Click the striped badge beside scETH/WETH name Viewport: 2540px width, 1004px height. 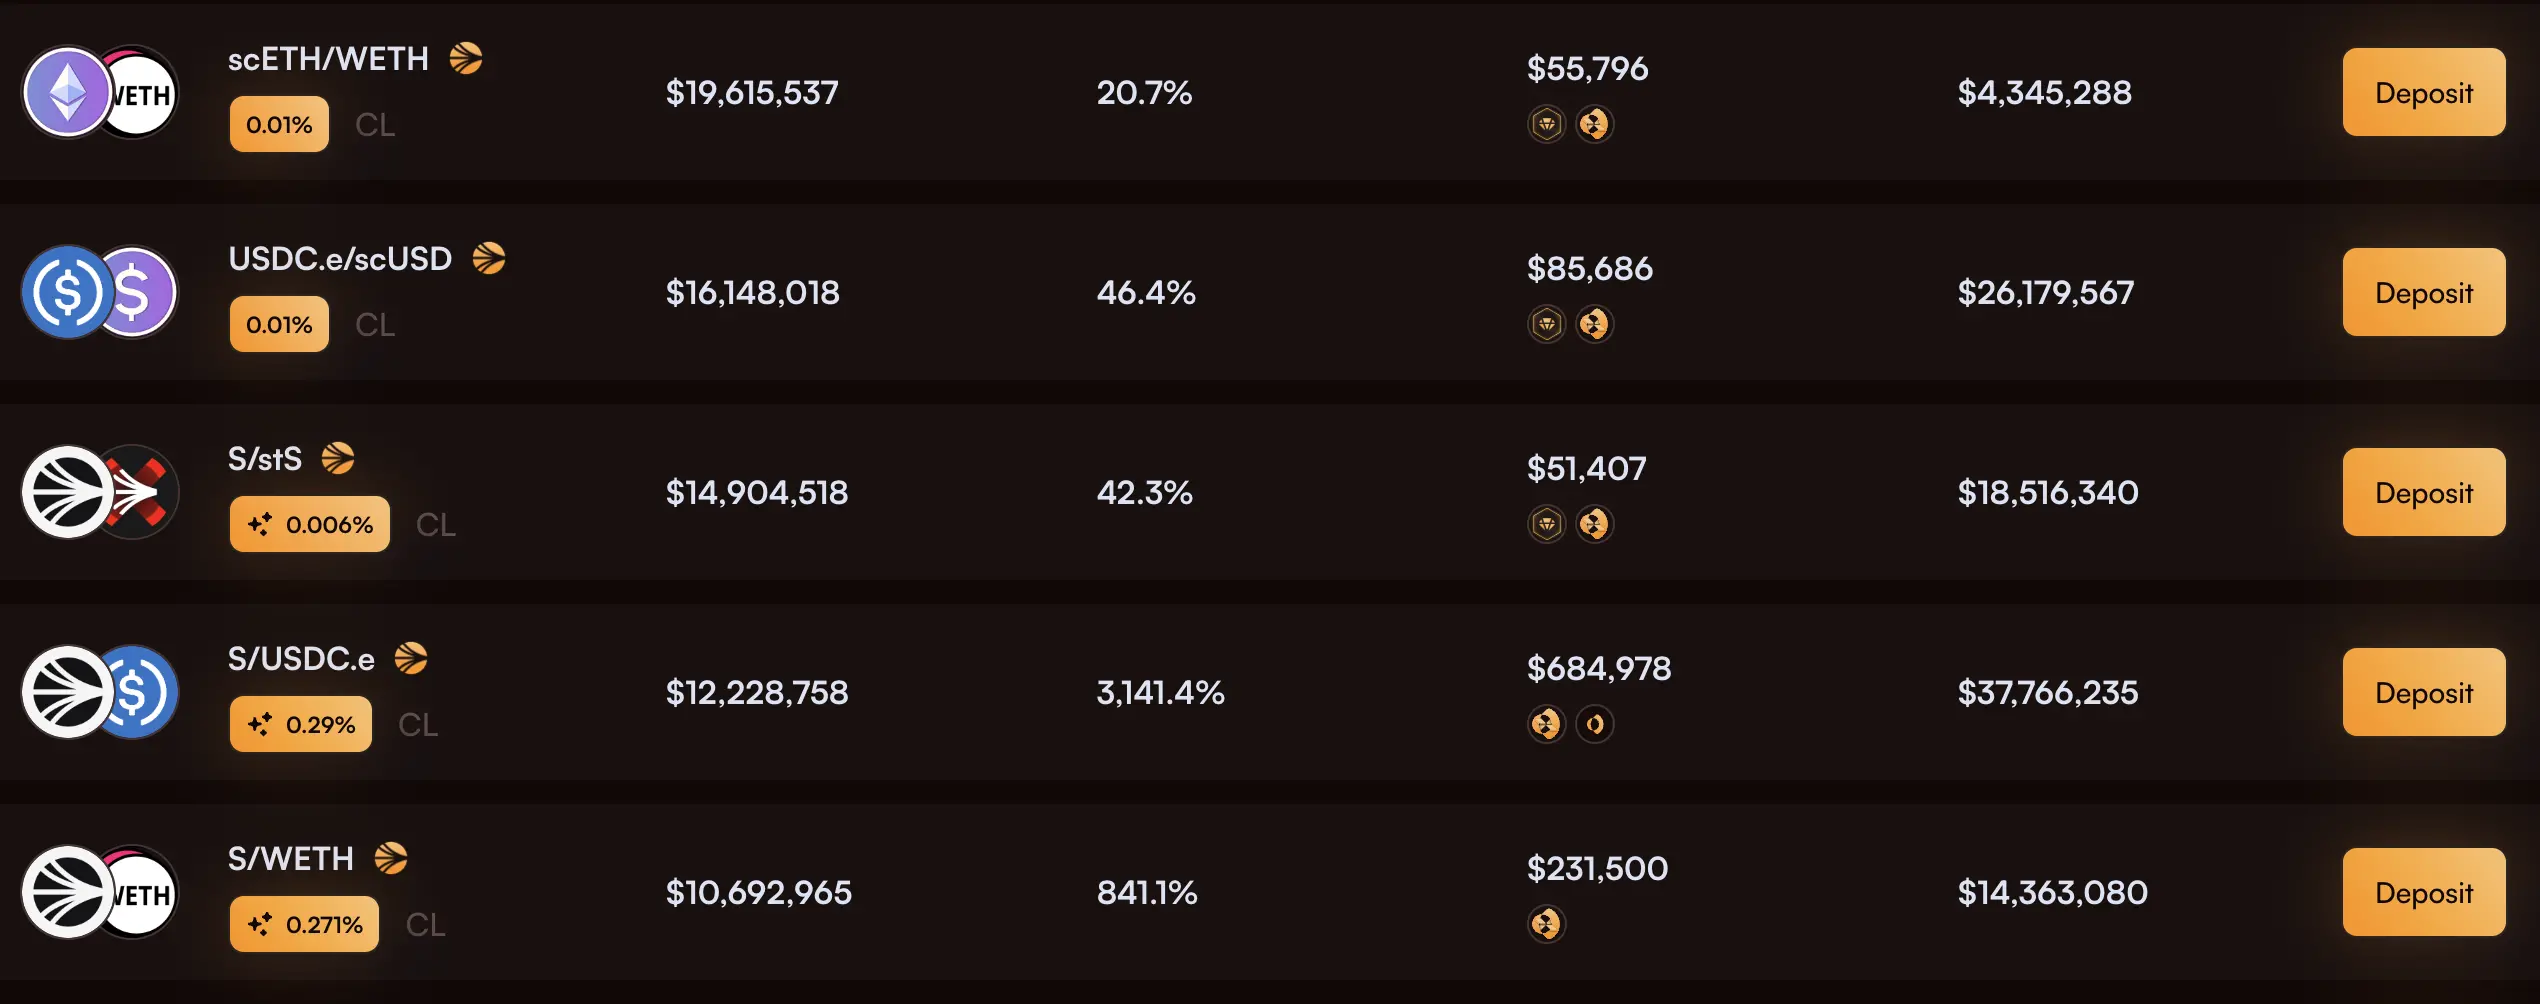pos(466,59)
